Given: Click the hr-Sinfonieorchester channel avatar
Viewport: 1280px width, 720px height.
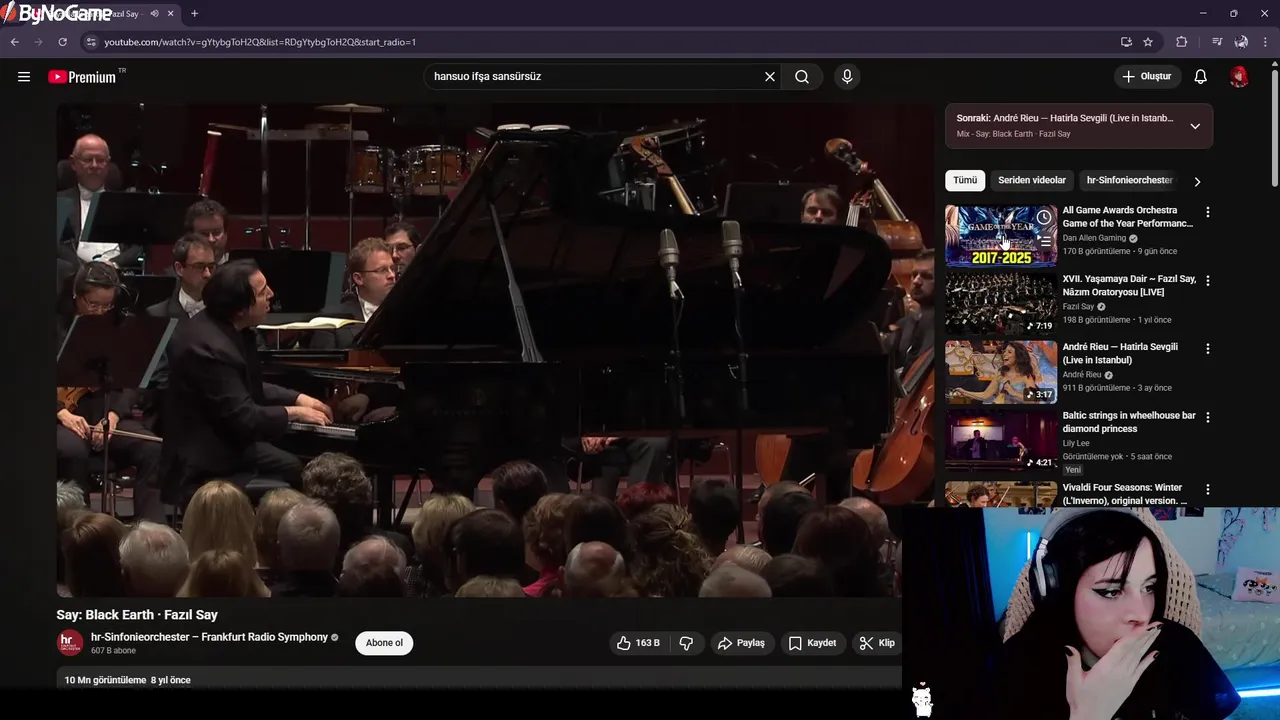Looking at the screenshot, I should pyautogui.click(x=69, y=643).
